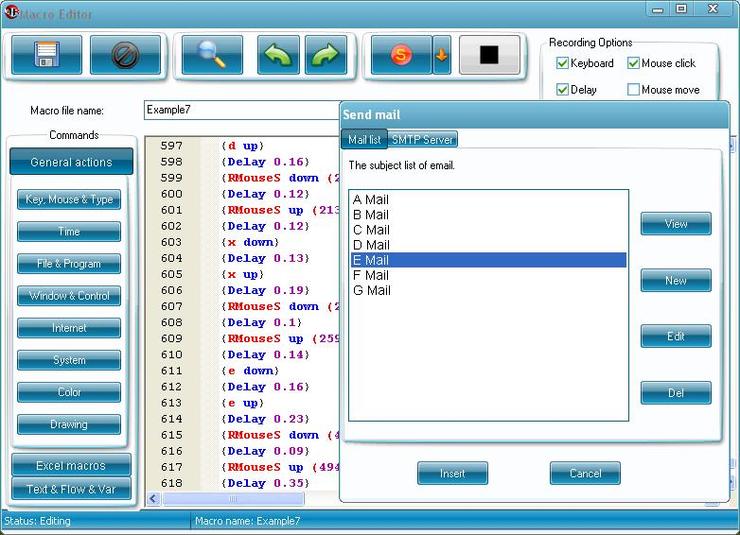740x535 pixels.
Task: Click the green undo arrow icon
Action: [x=278, y=55]
